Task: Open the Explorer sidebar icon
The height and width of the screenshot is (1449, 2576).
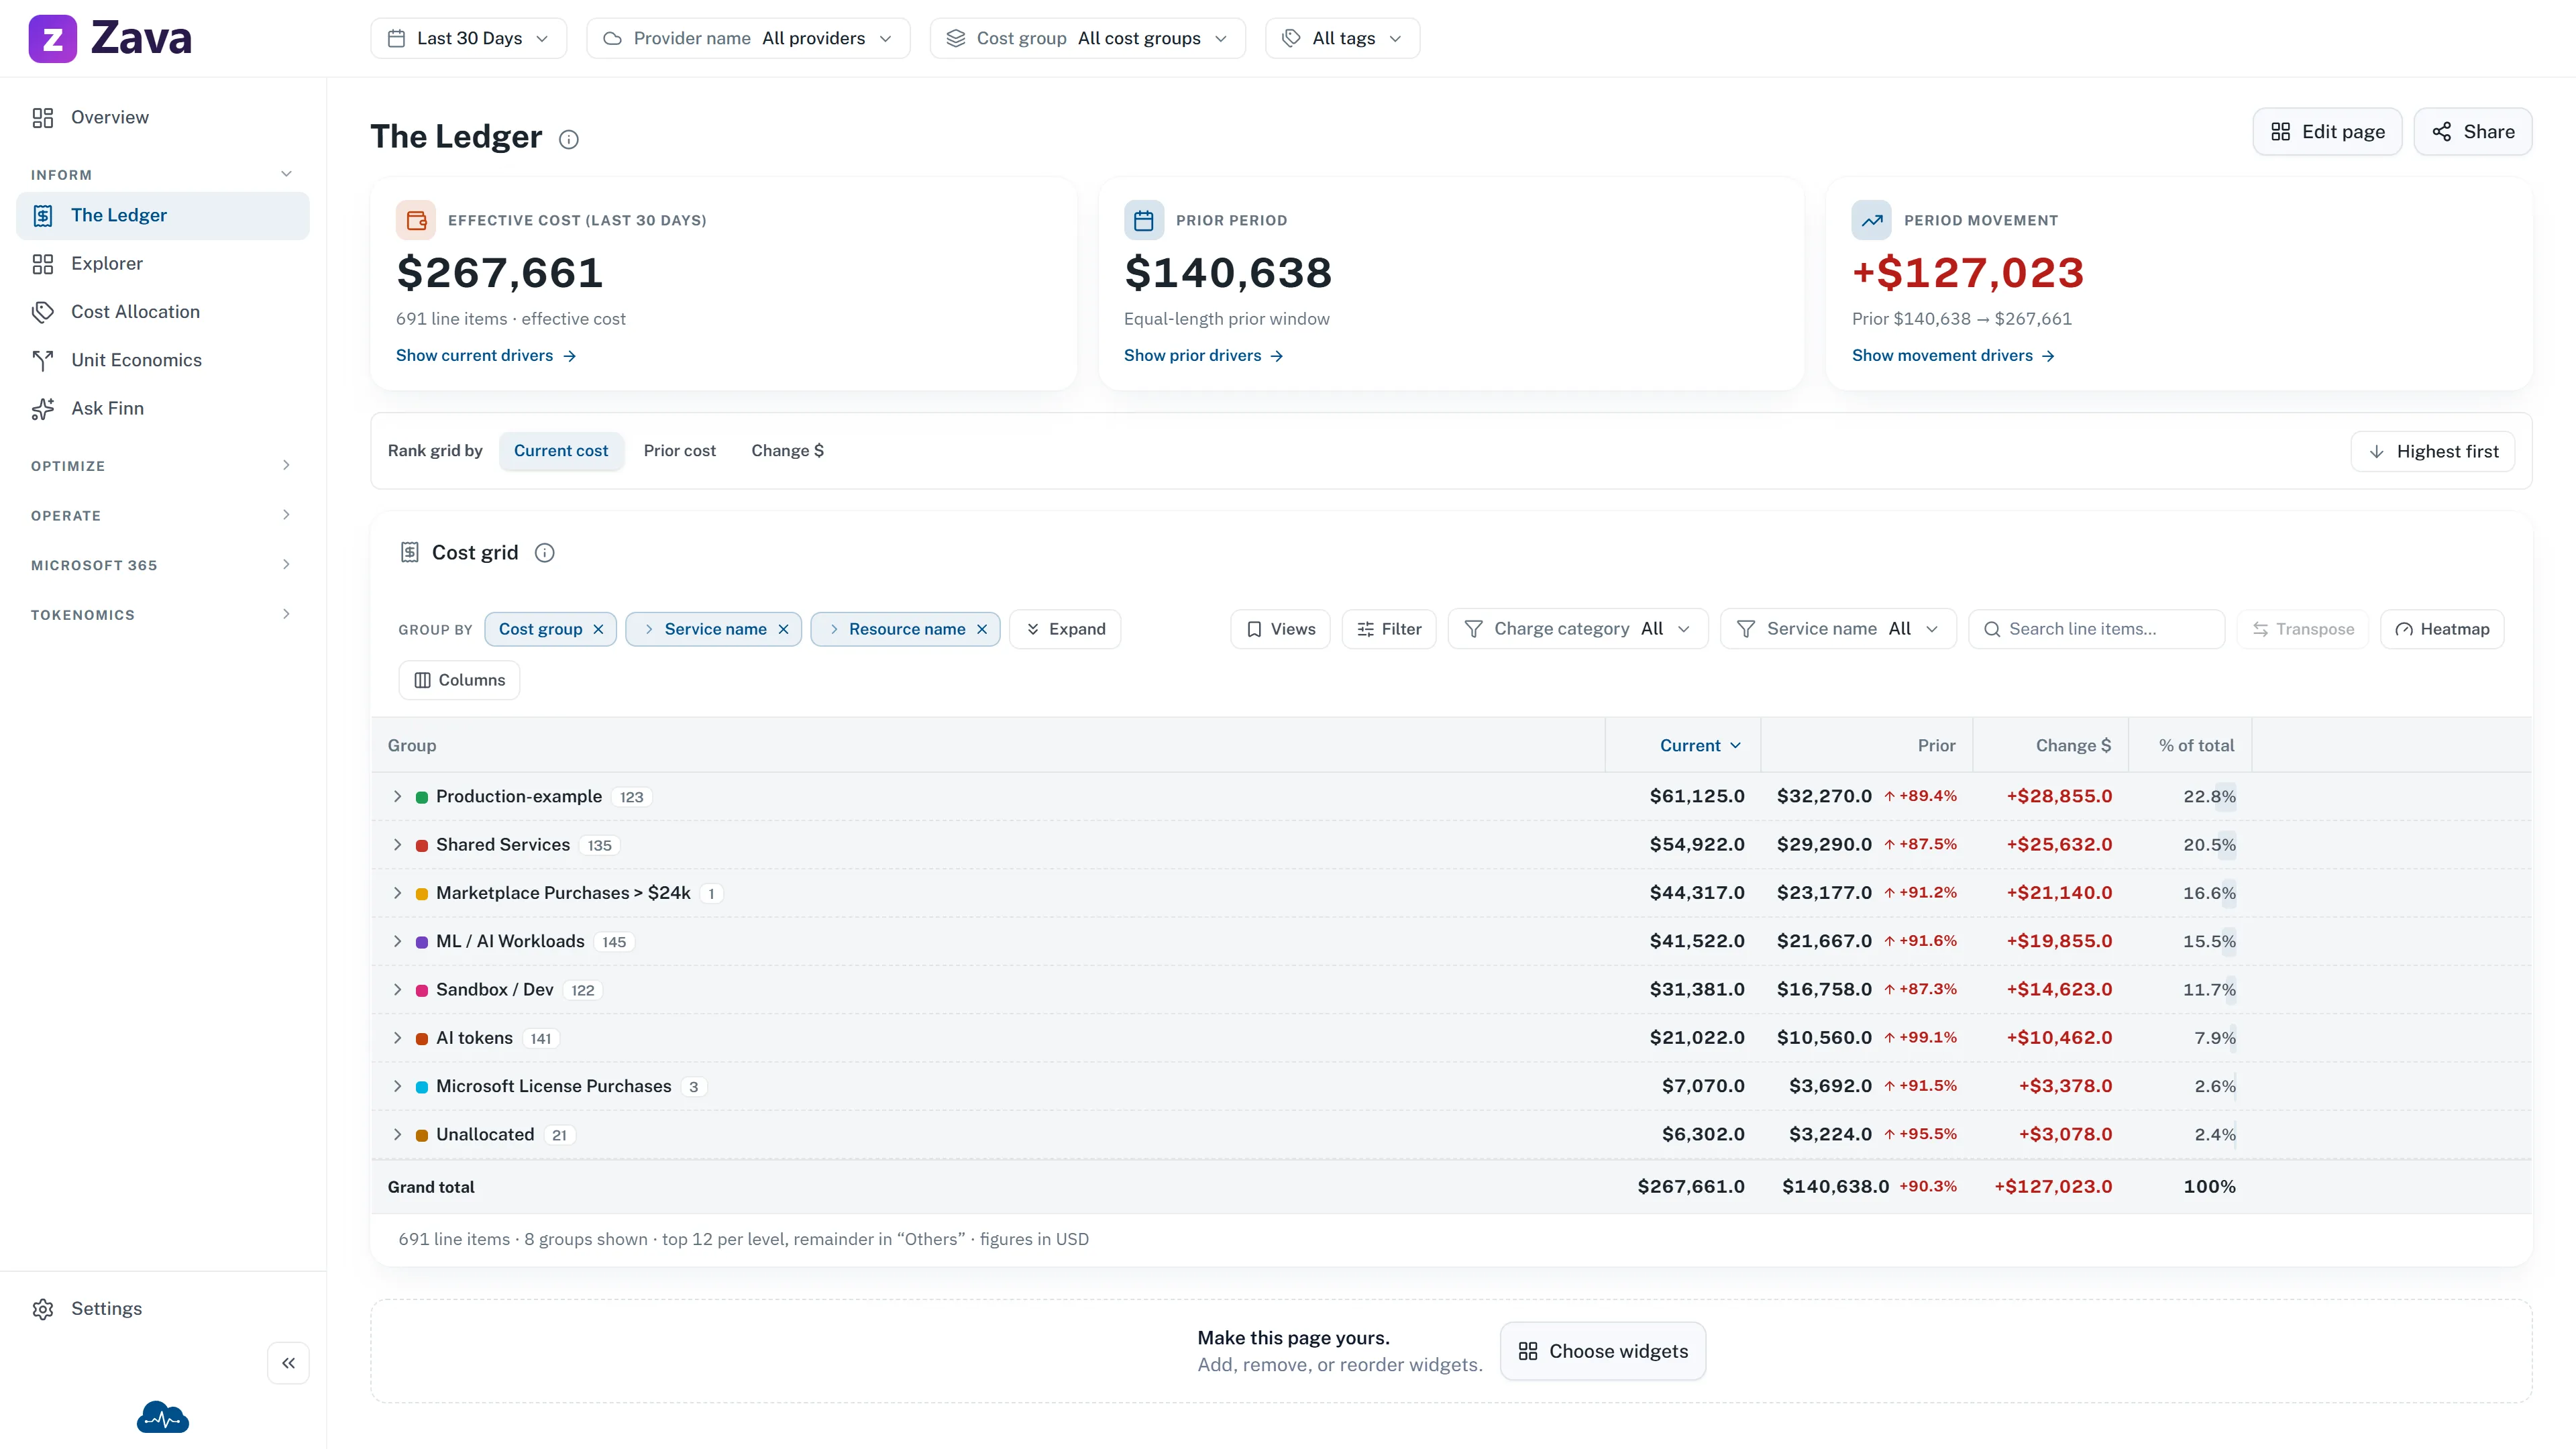Action: (x=42, y=264)
